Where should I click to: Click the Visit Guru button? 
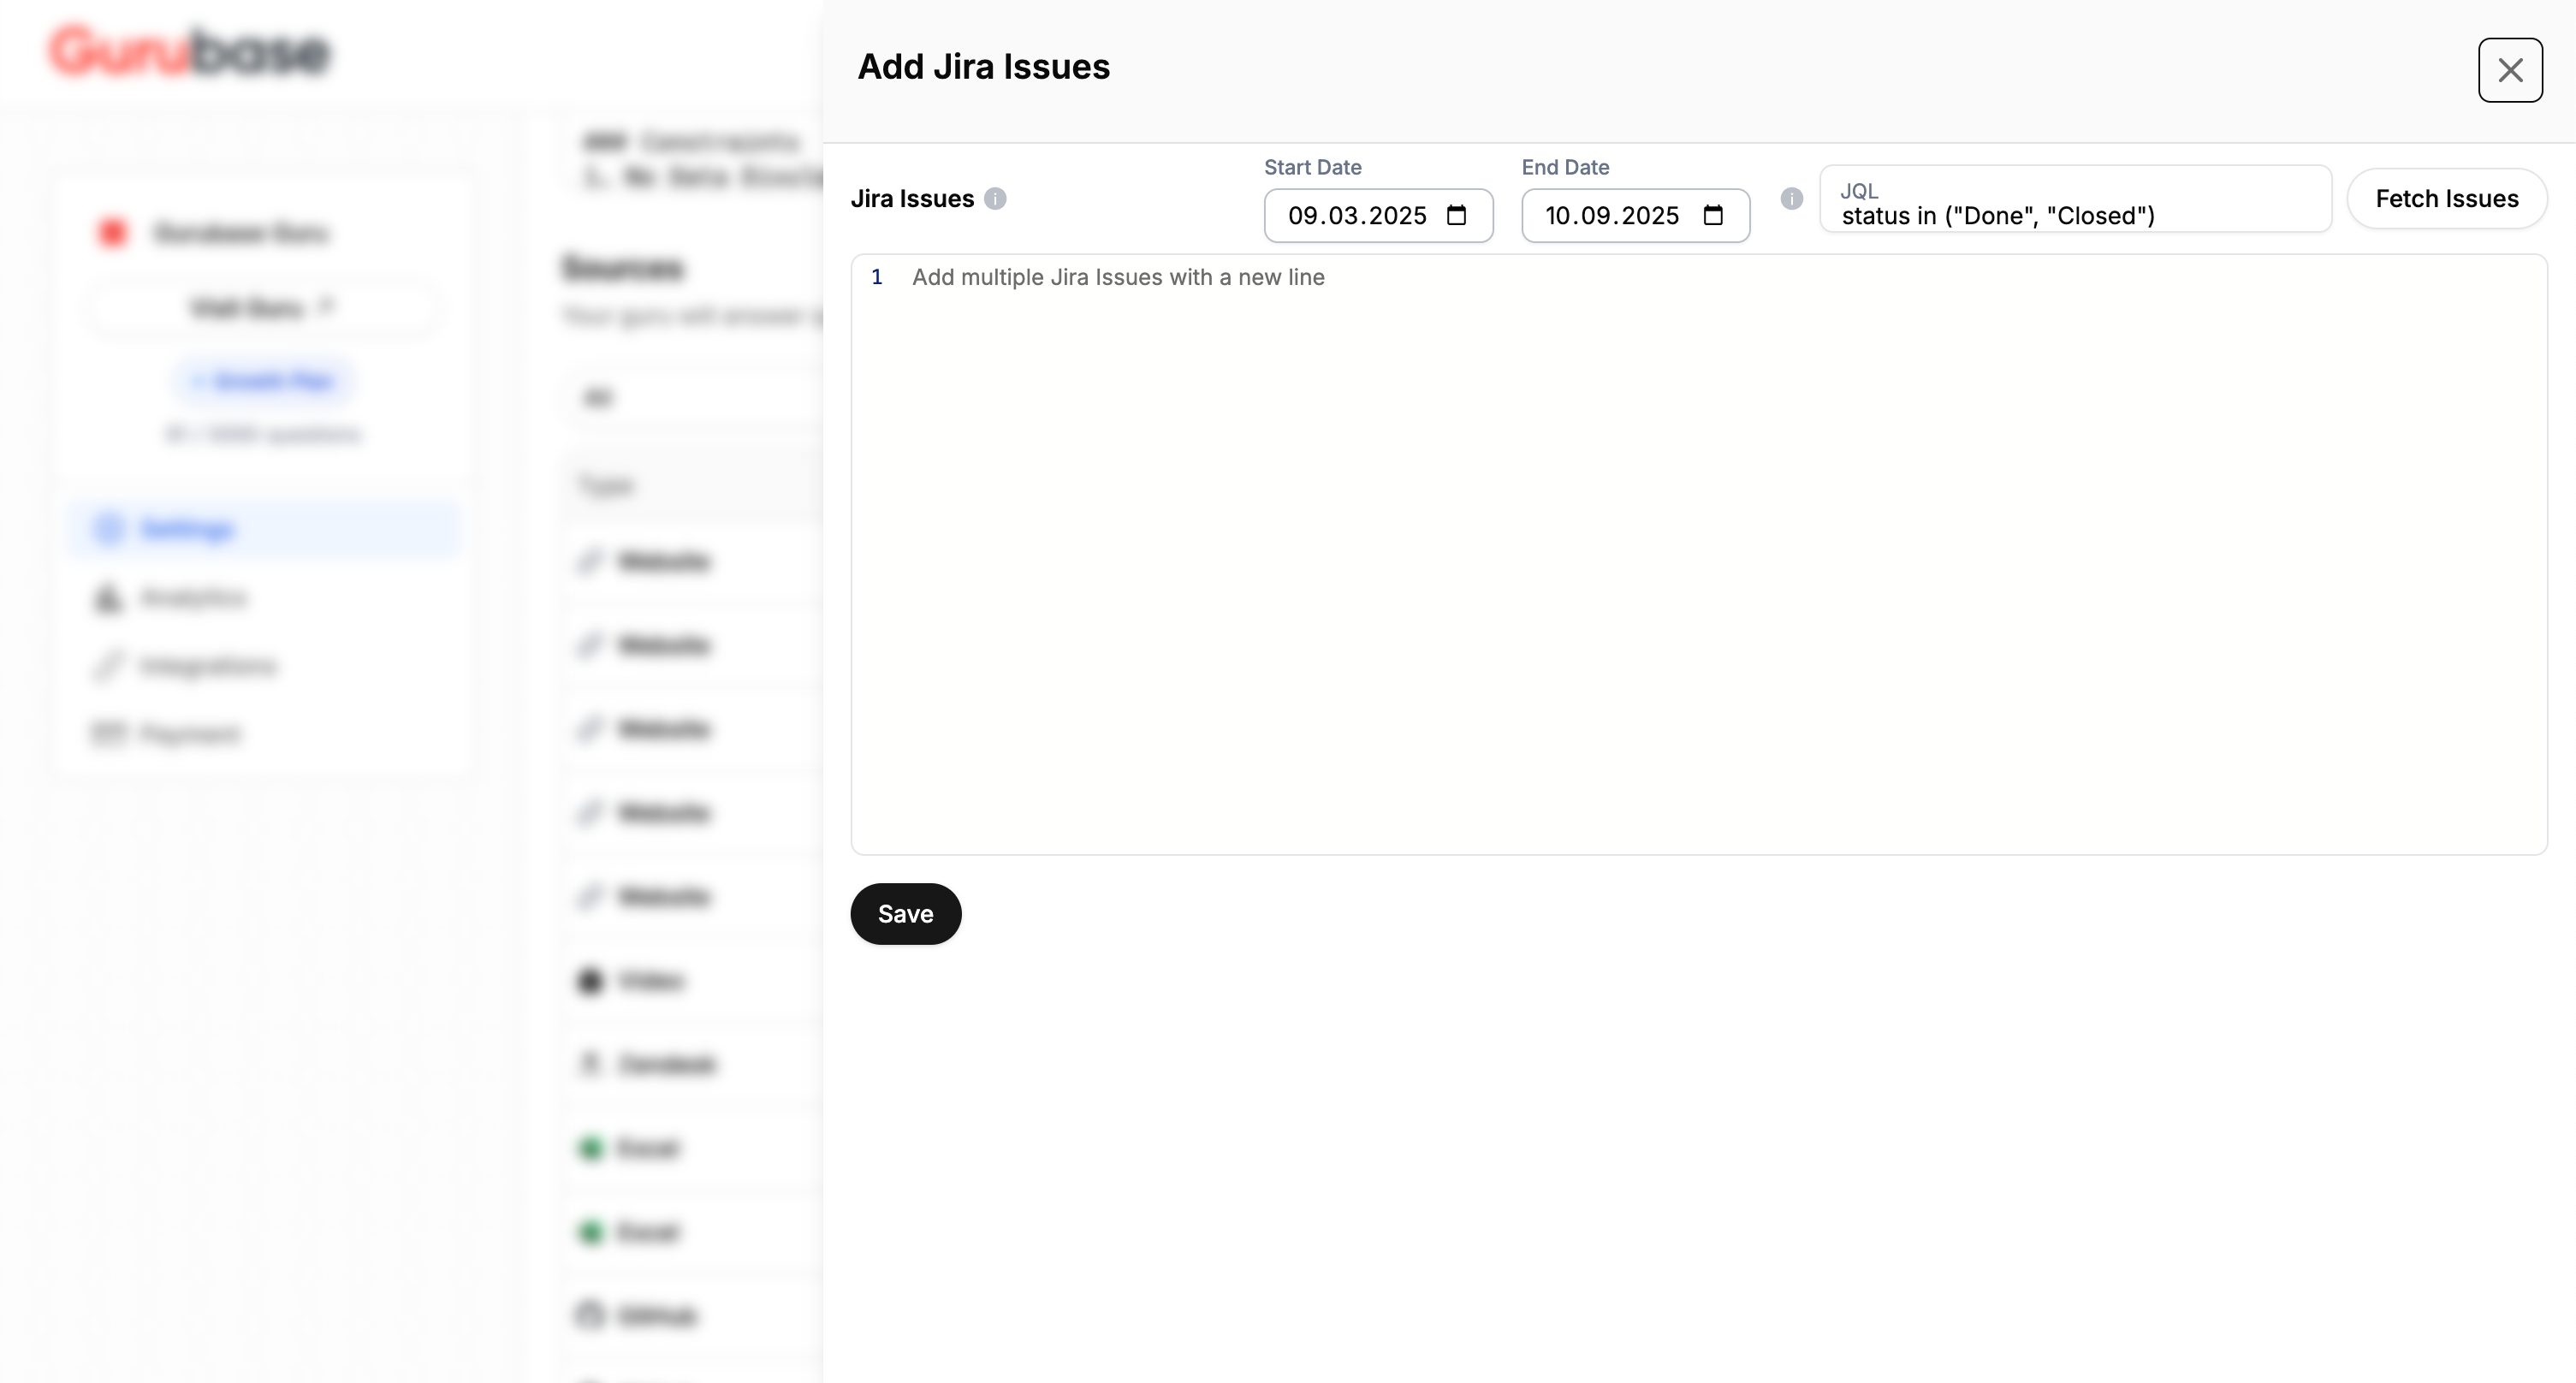pos(262,307)
